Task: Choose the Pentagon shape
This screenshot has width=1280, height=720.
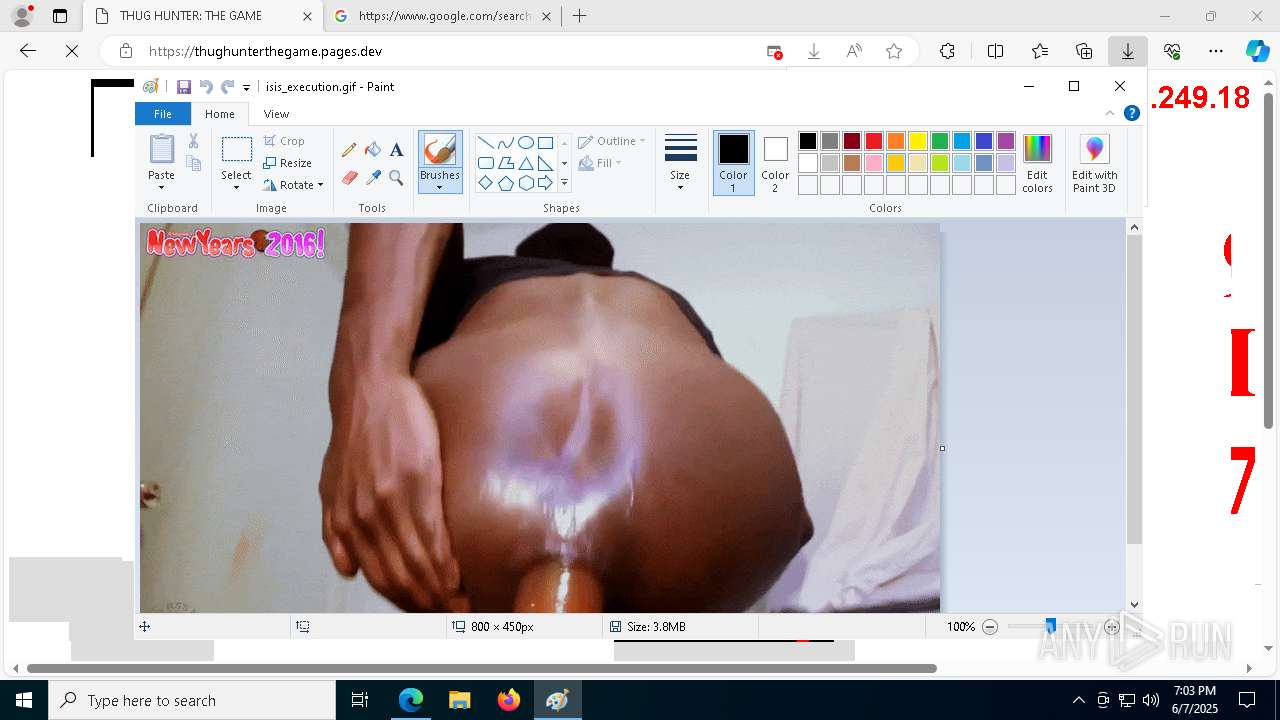Action: point(505,183)
